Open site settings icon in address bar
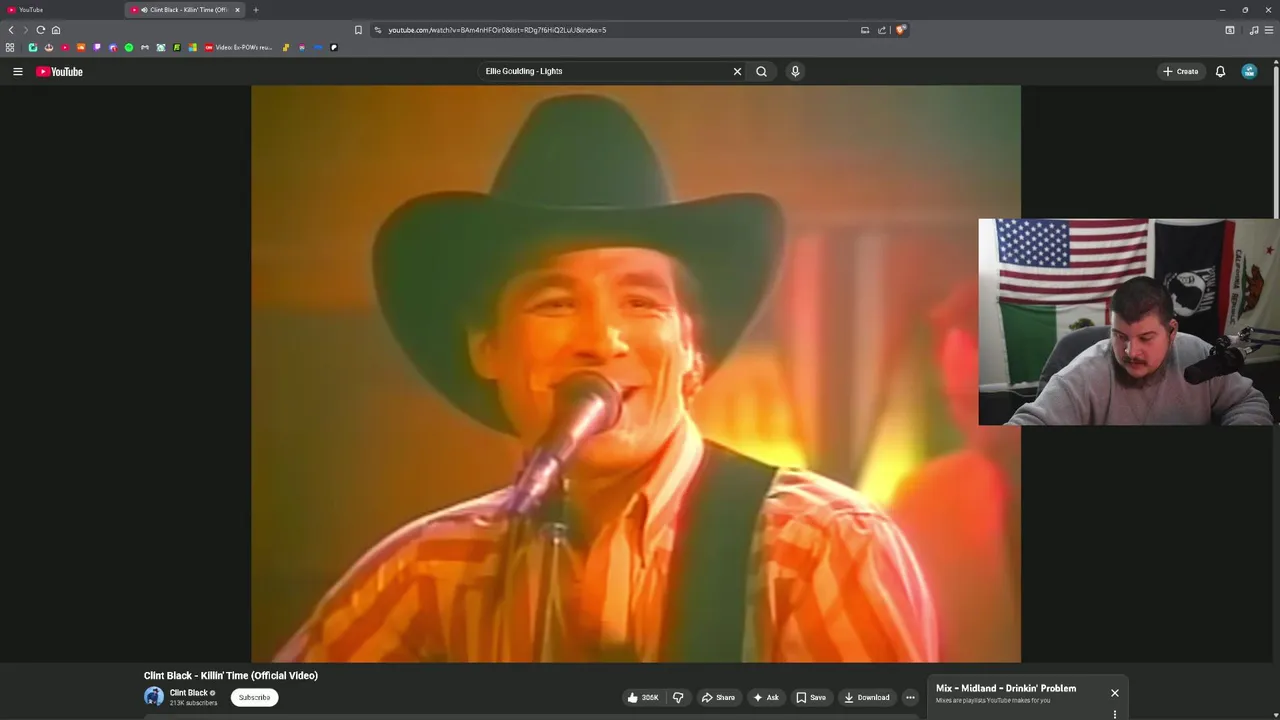Image resolution: width=1280 pixels, height=720 pixels. 378,30
